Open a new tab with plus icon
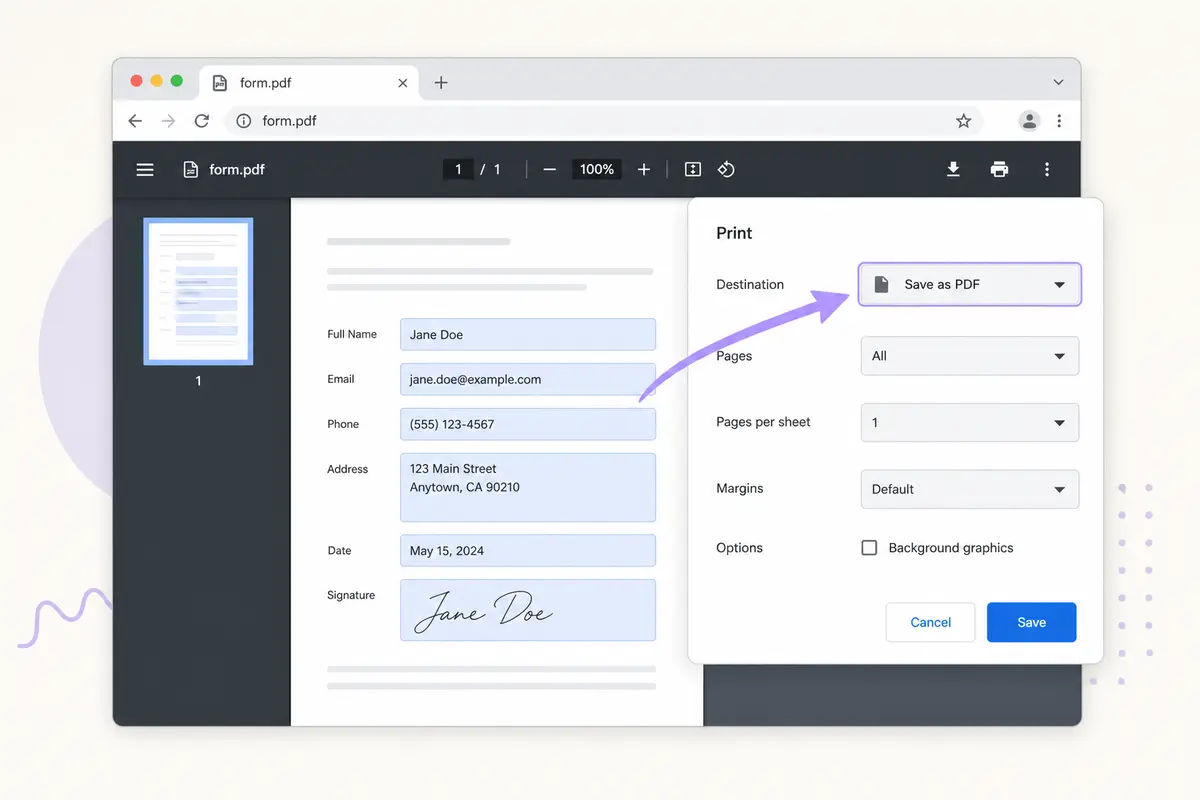Image resolution: width=1200 pixels, height=800 pixels. coord(441,83)
